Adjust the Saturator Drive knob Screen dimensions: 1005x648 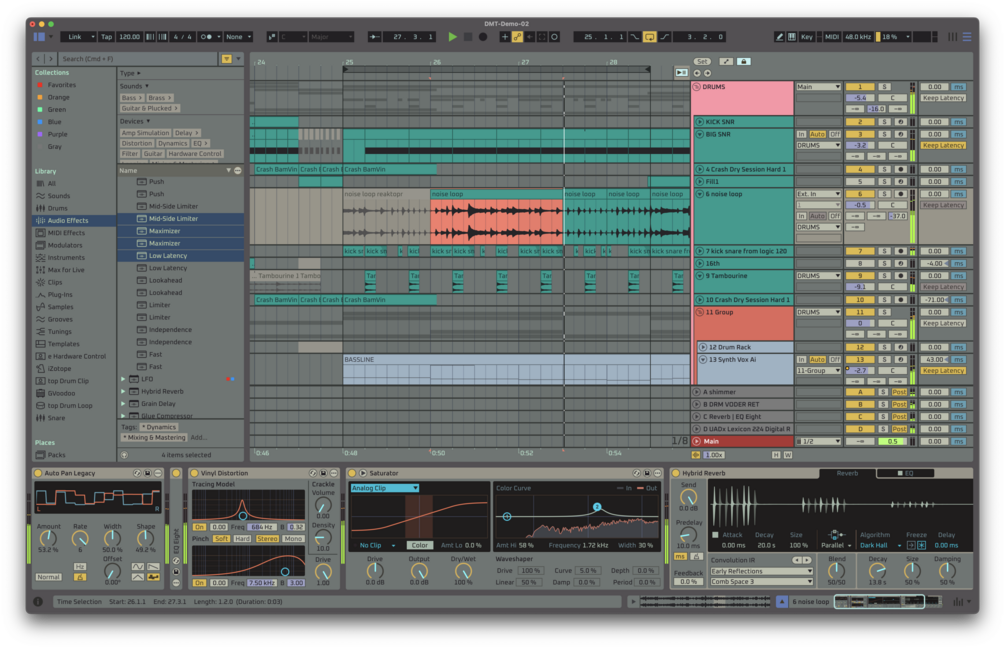pyautogui.click(x=375, y=570)
